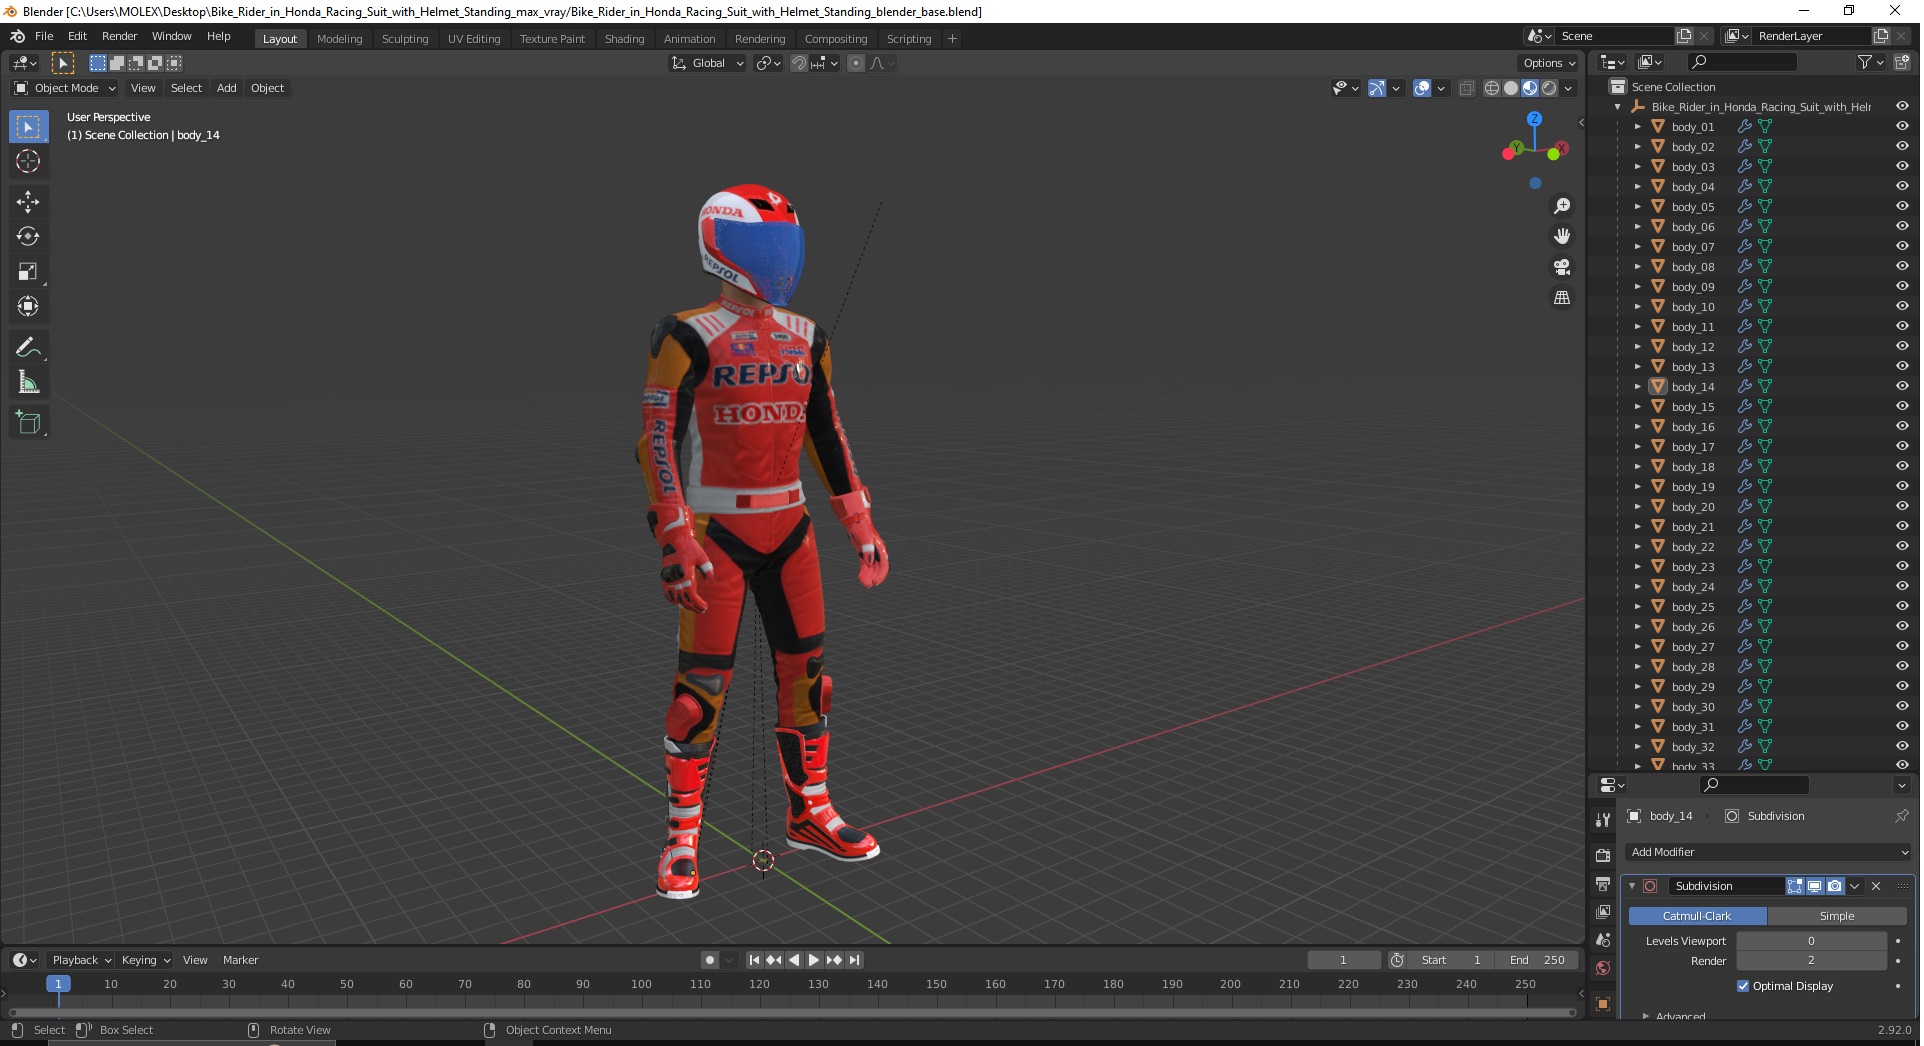
Task: Hide body_01 with its eye icon
Action: point(1902,126)
